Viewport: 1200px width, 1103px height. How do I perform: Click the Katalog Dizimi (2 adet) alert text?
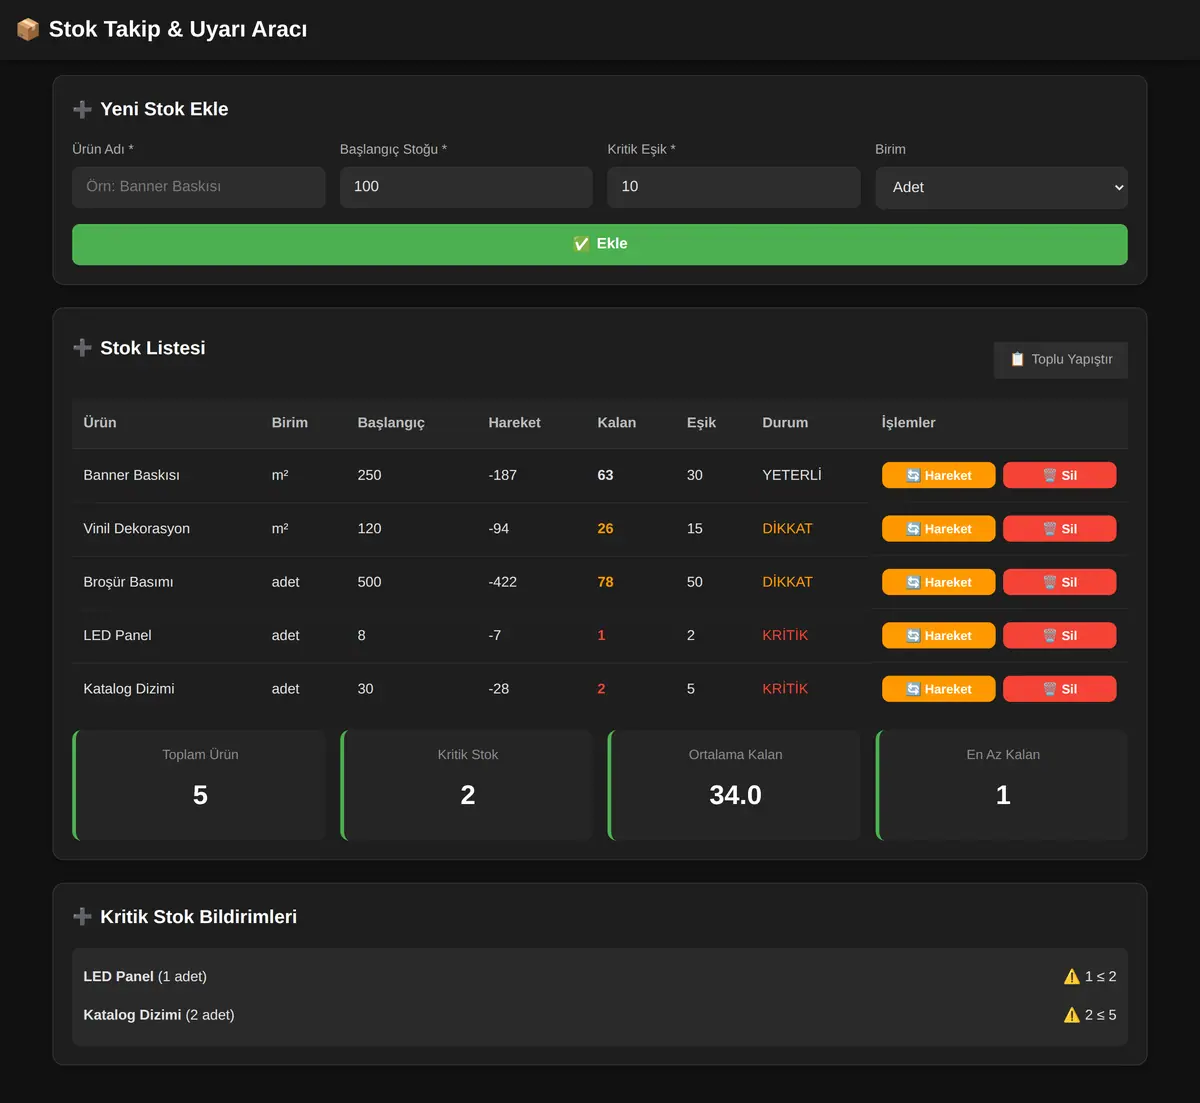(x=159, y=1015)
